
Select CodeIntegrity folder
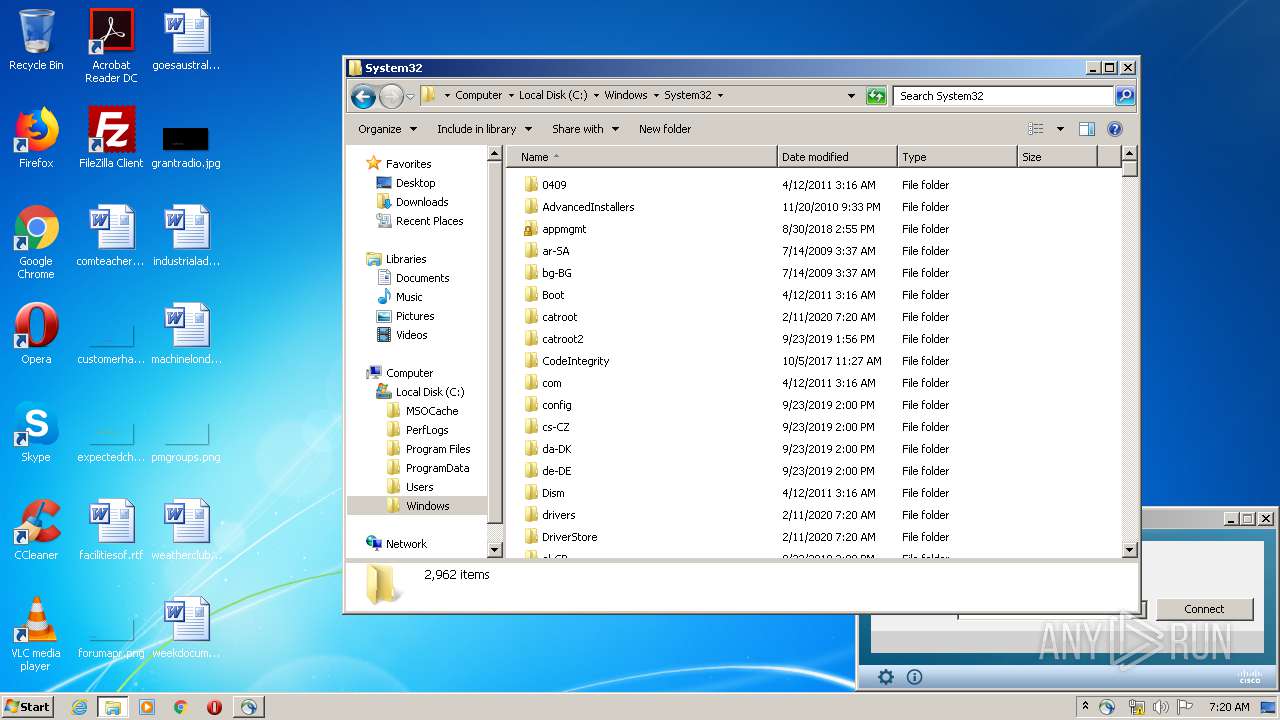point(575,361)
